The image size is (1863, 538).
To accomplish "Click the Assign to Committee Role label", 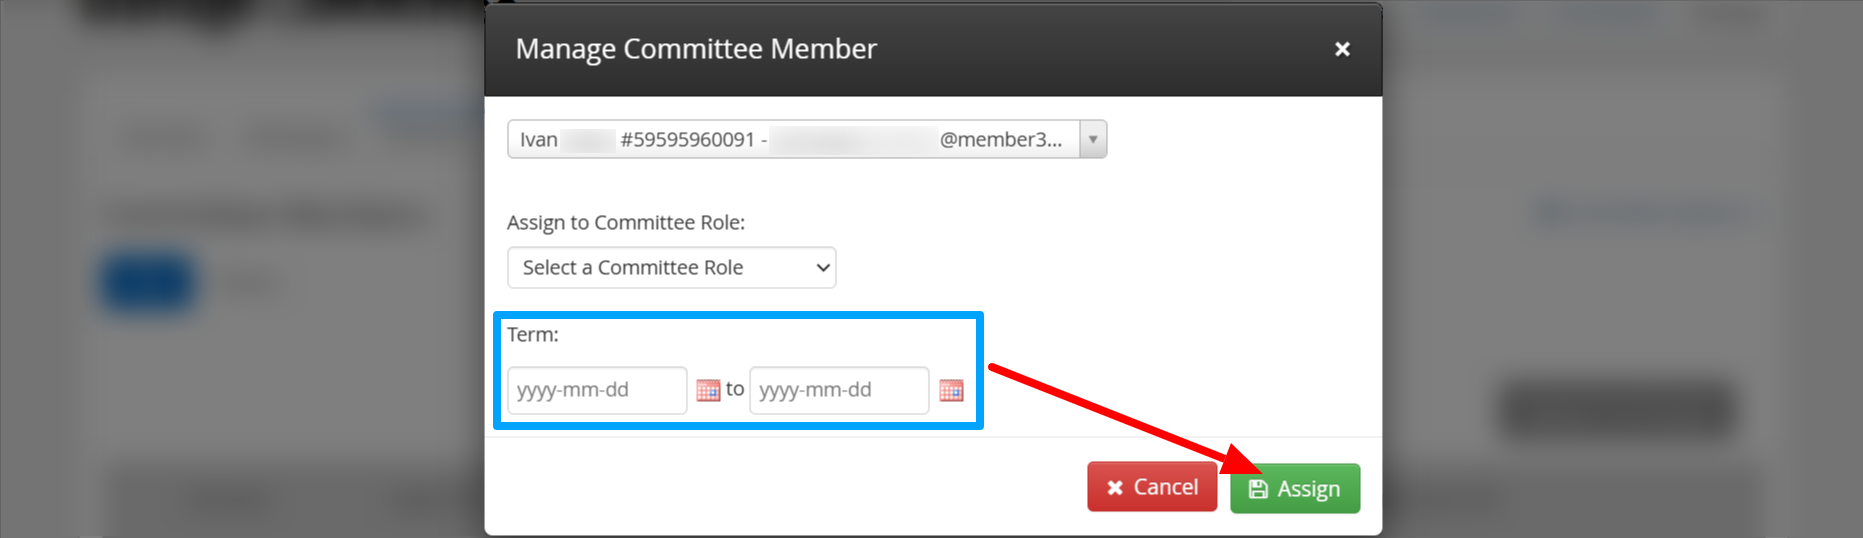I will [626, 223].
